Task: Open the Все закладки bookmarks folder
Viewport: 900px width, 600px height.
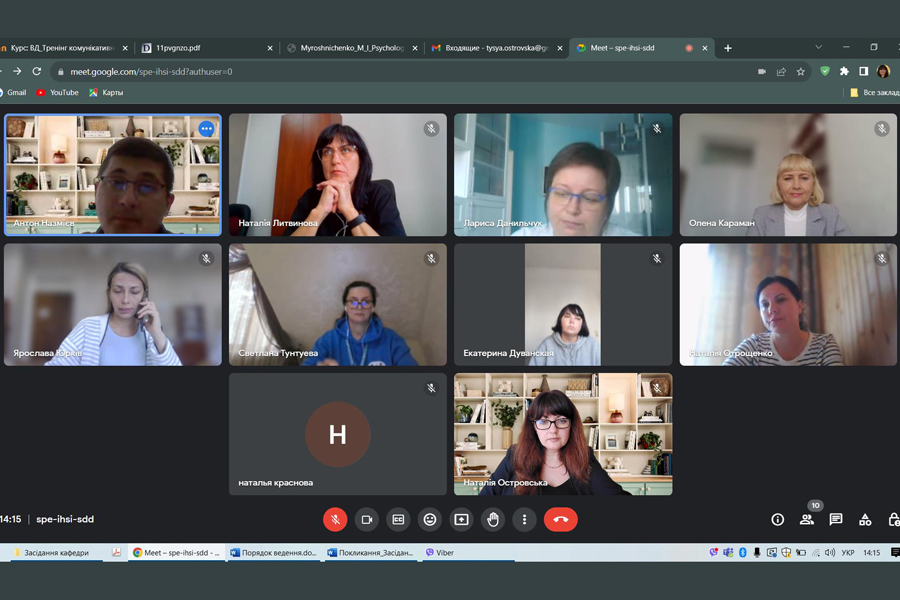Action: click(x=874, y=92)
